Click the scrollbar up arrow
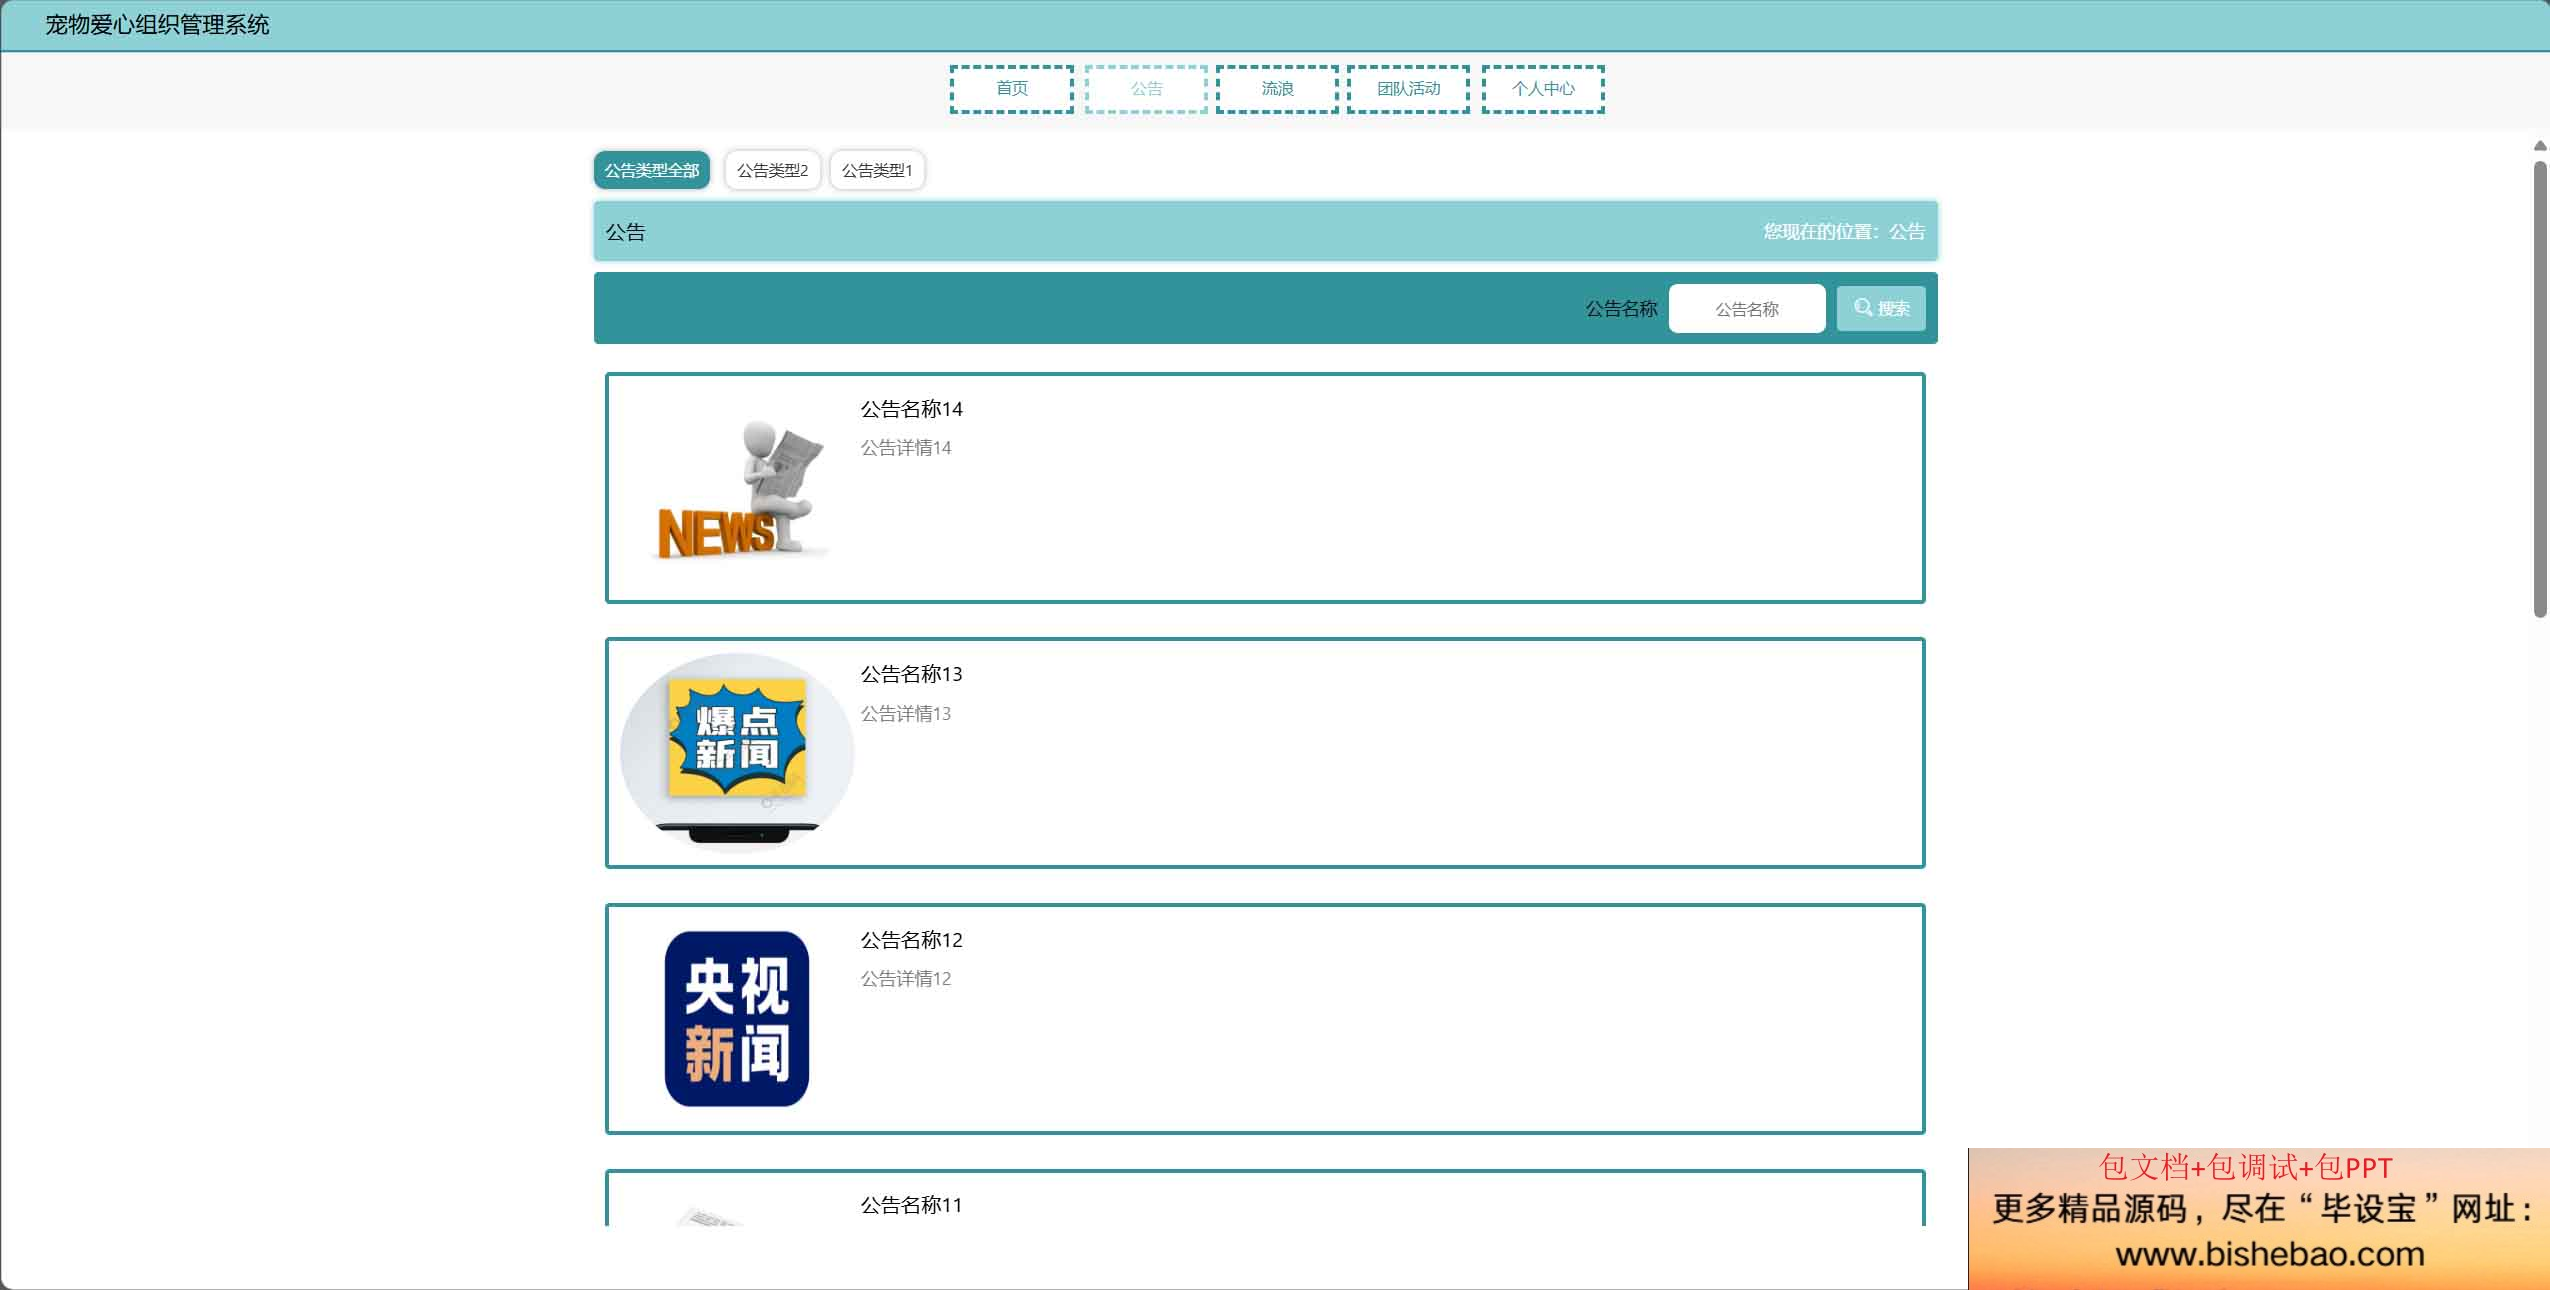The image size is (2550, 1290). point(2540,146)
